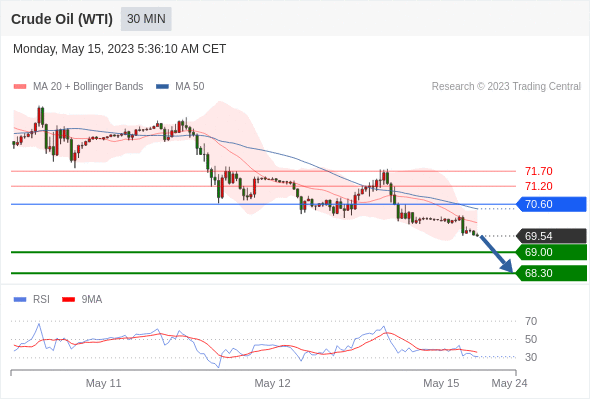This screenshot has height=400, width=590.
Task: Select the May 15 axis date
Action: 441,383
